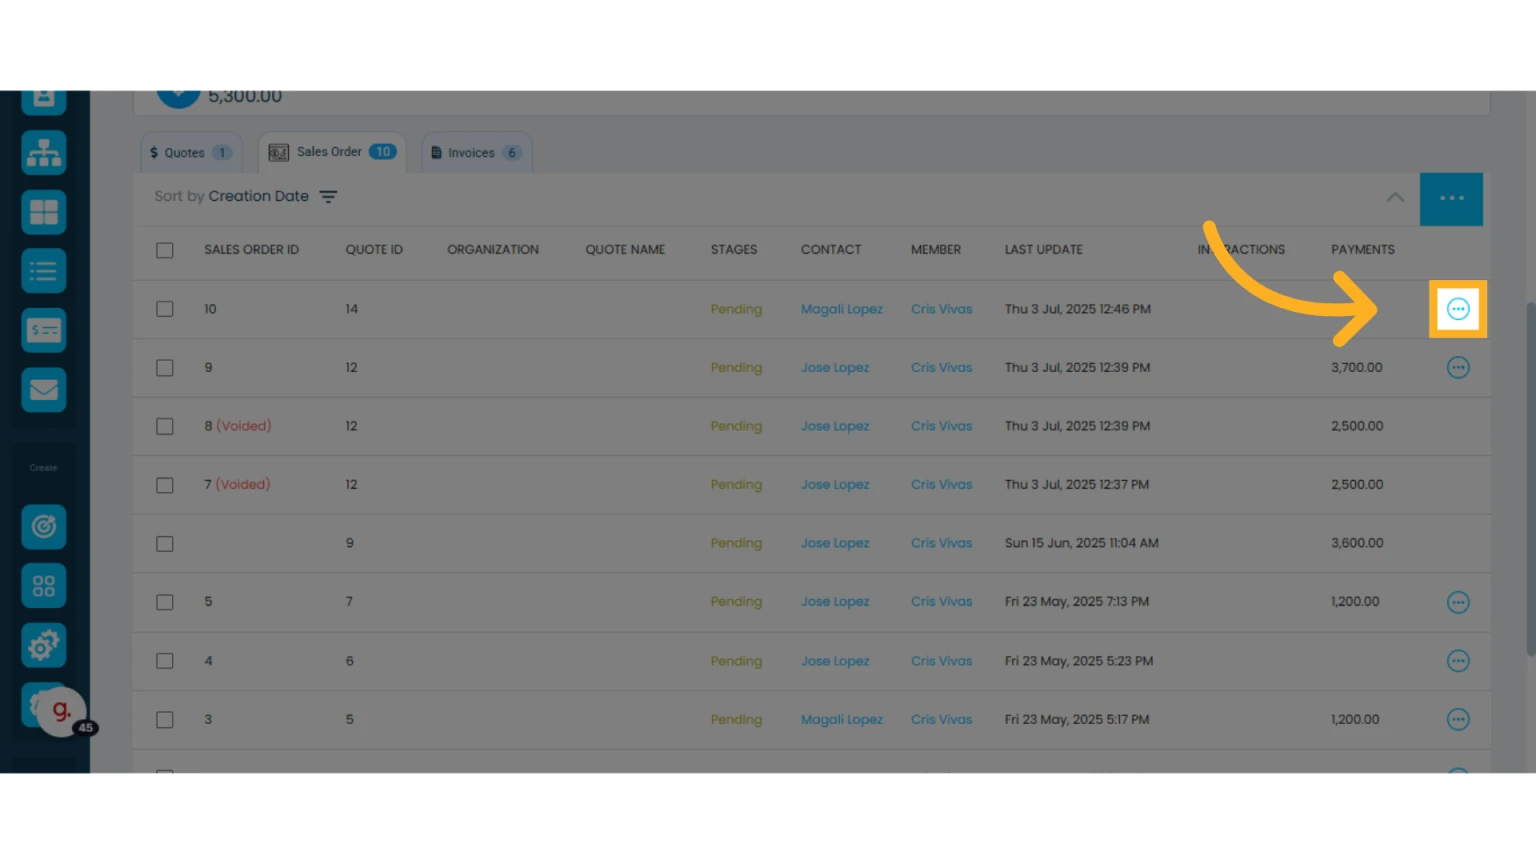Open the red 'g' assistant badge
Viewport: 1536px width, 864px height.
tap(62, 711)
